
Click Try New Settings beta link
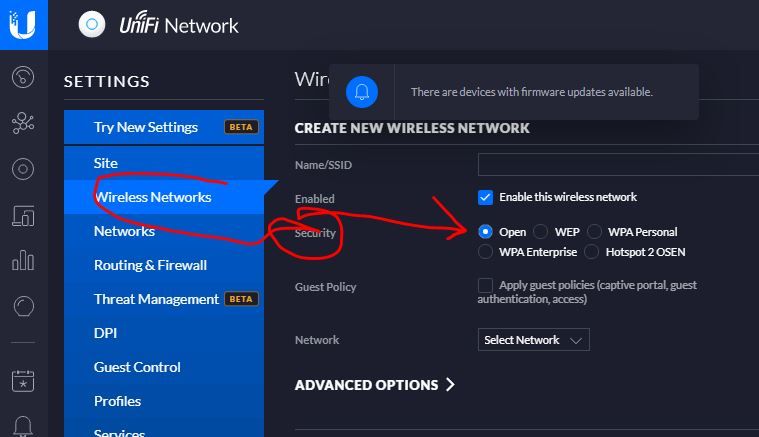tap(146, 127)
